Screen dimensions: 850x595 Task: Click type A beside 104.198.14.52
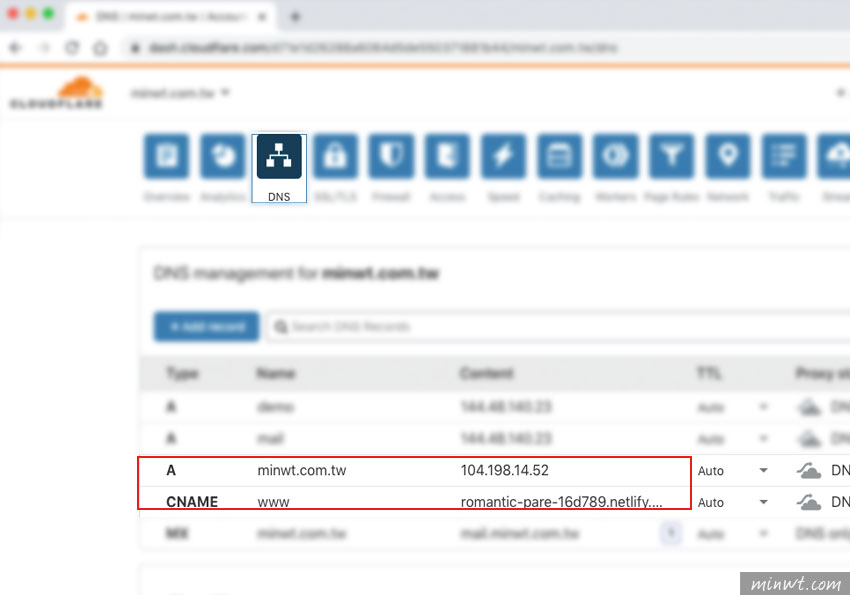click(171, 470)
